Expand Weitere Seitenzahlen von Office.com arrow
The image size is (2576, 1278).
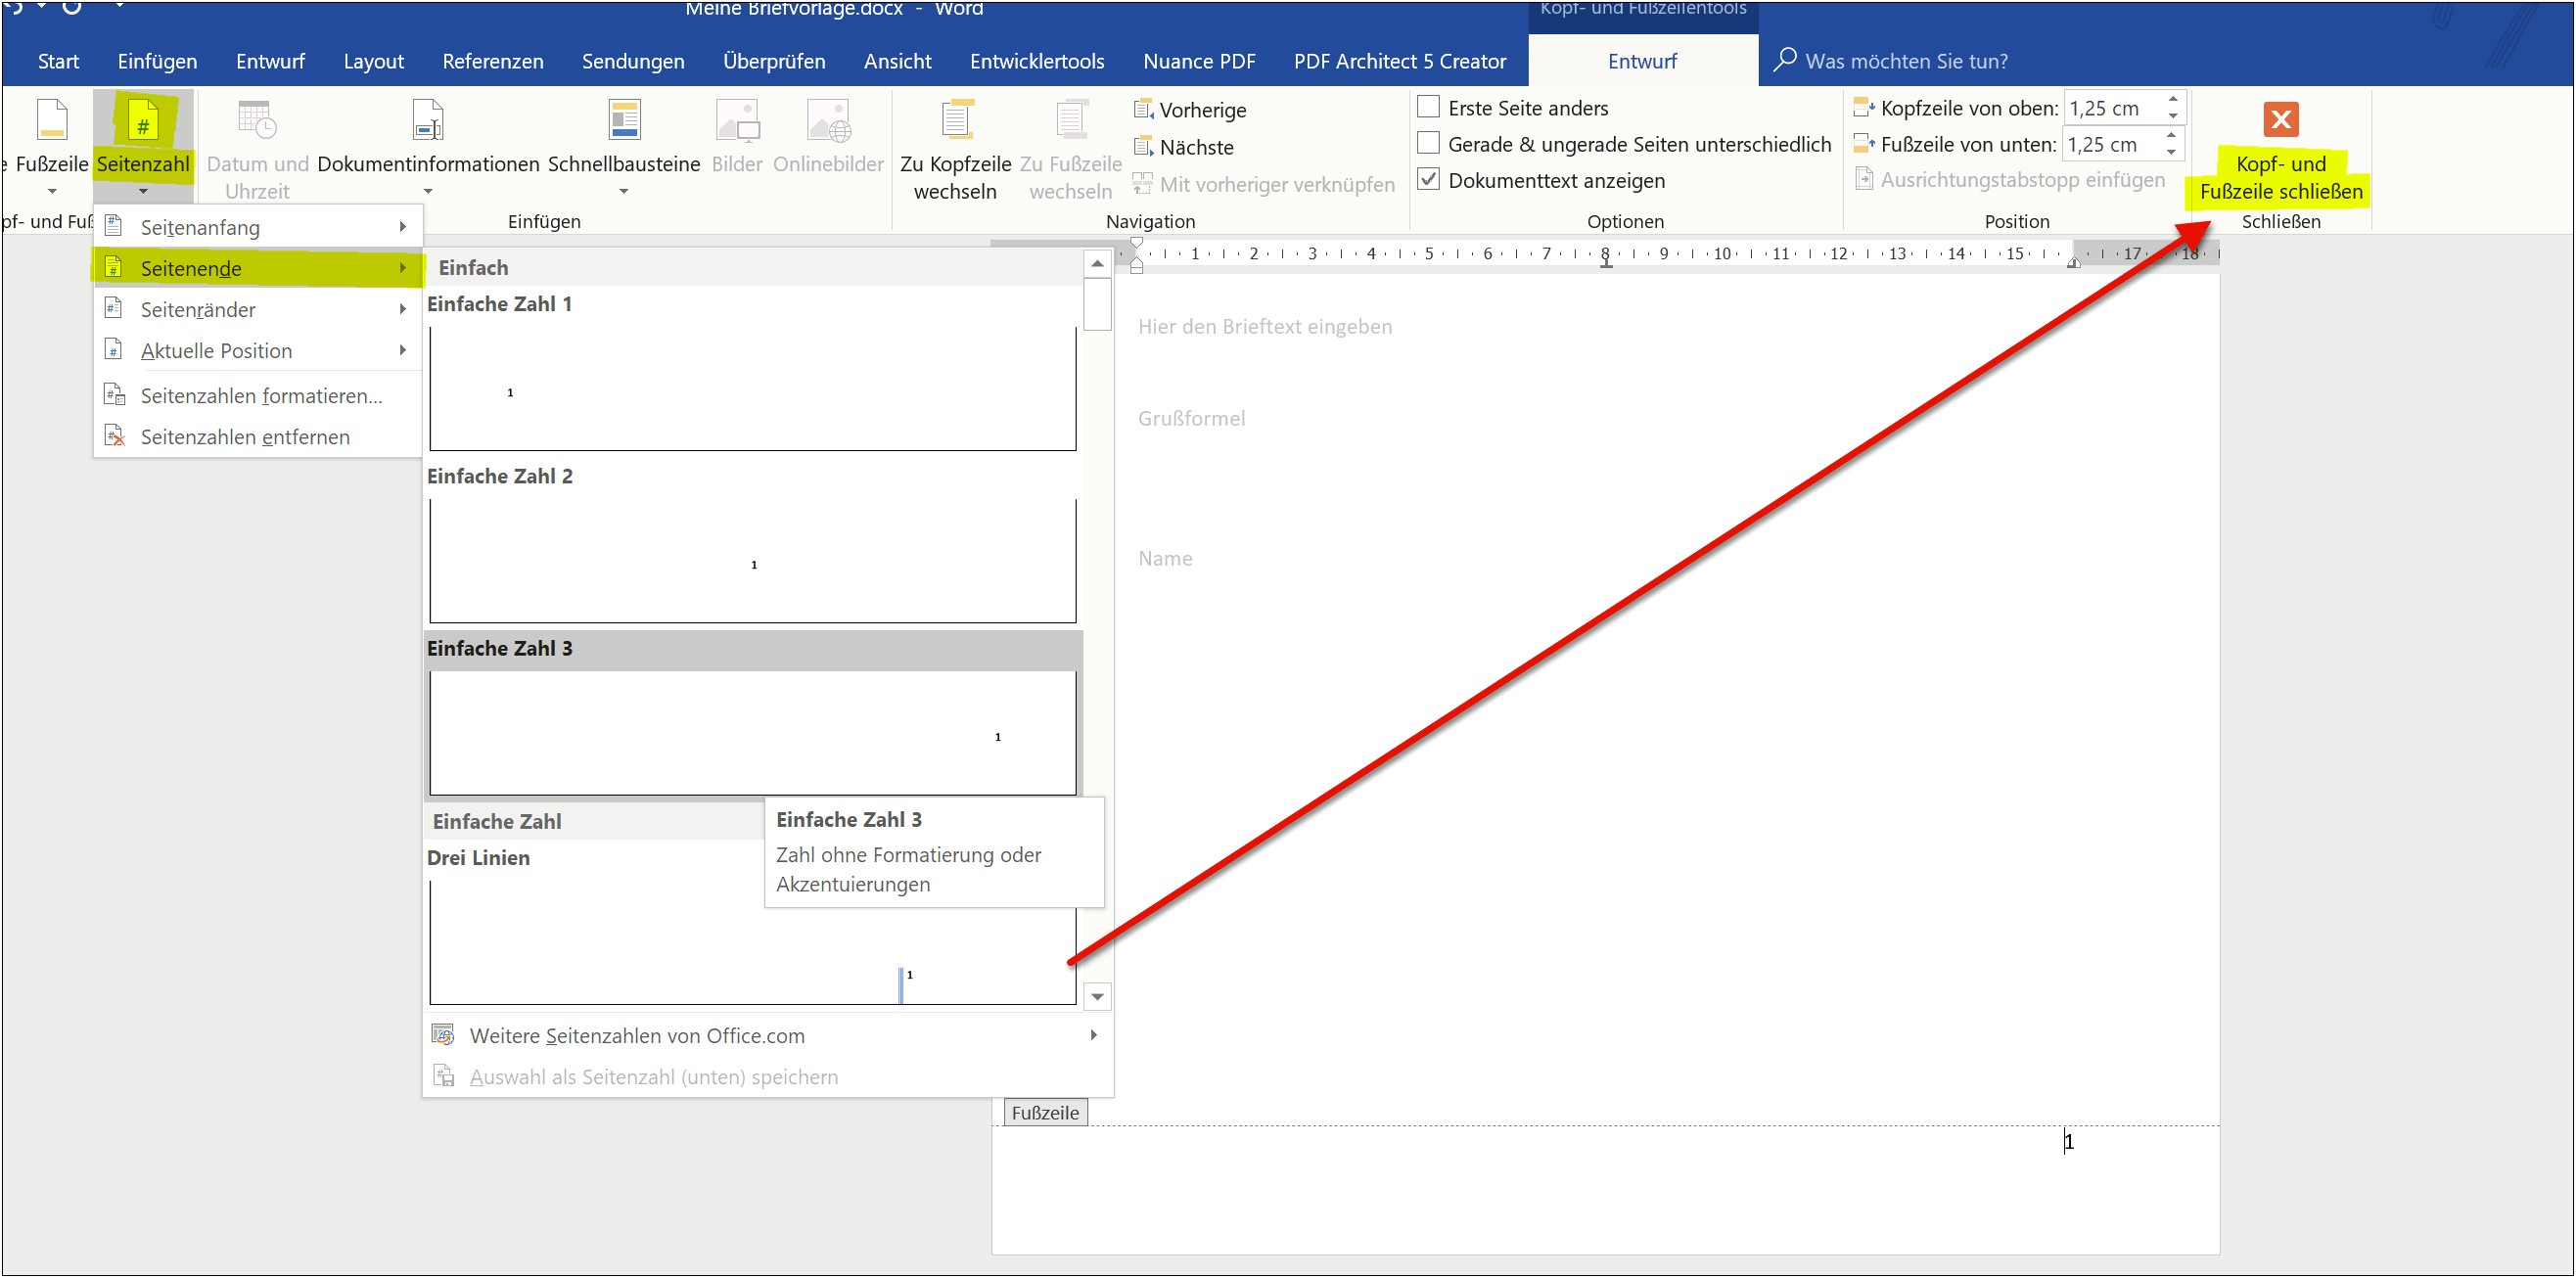point(1093,1035)
